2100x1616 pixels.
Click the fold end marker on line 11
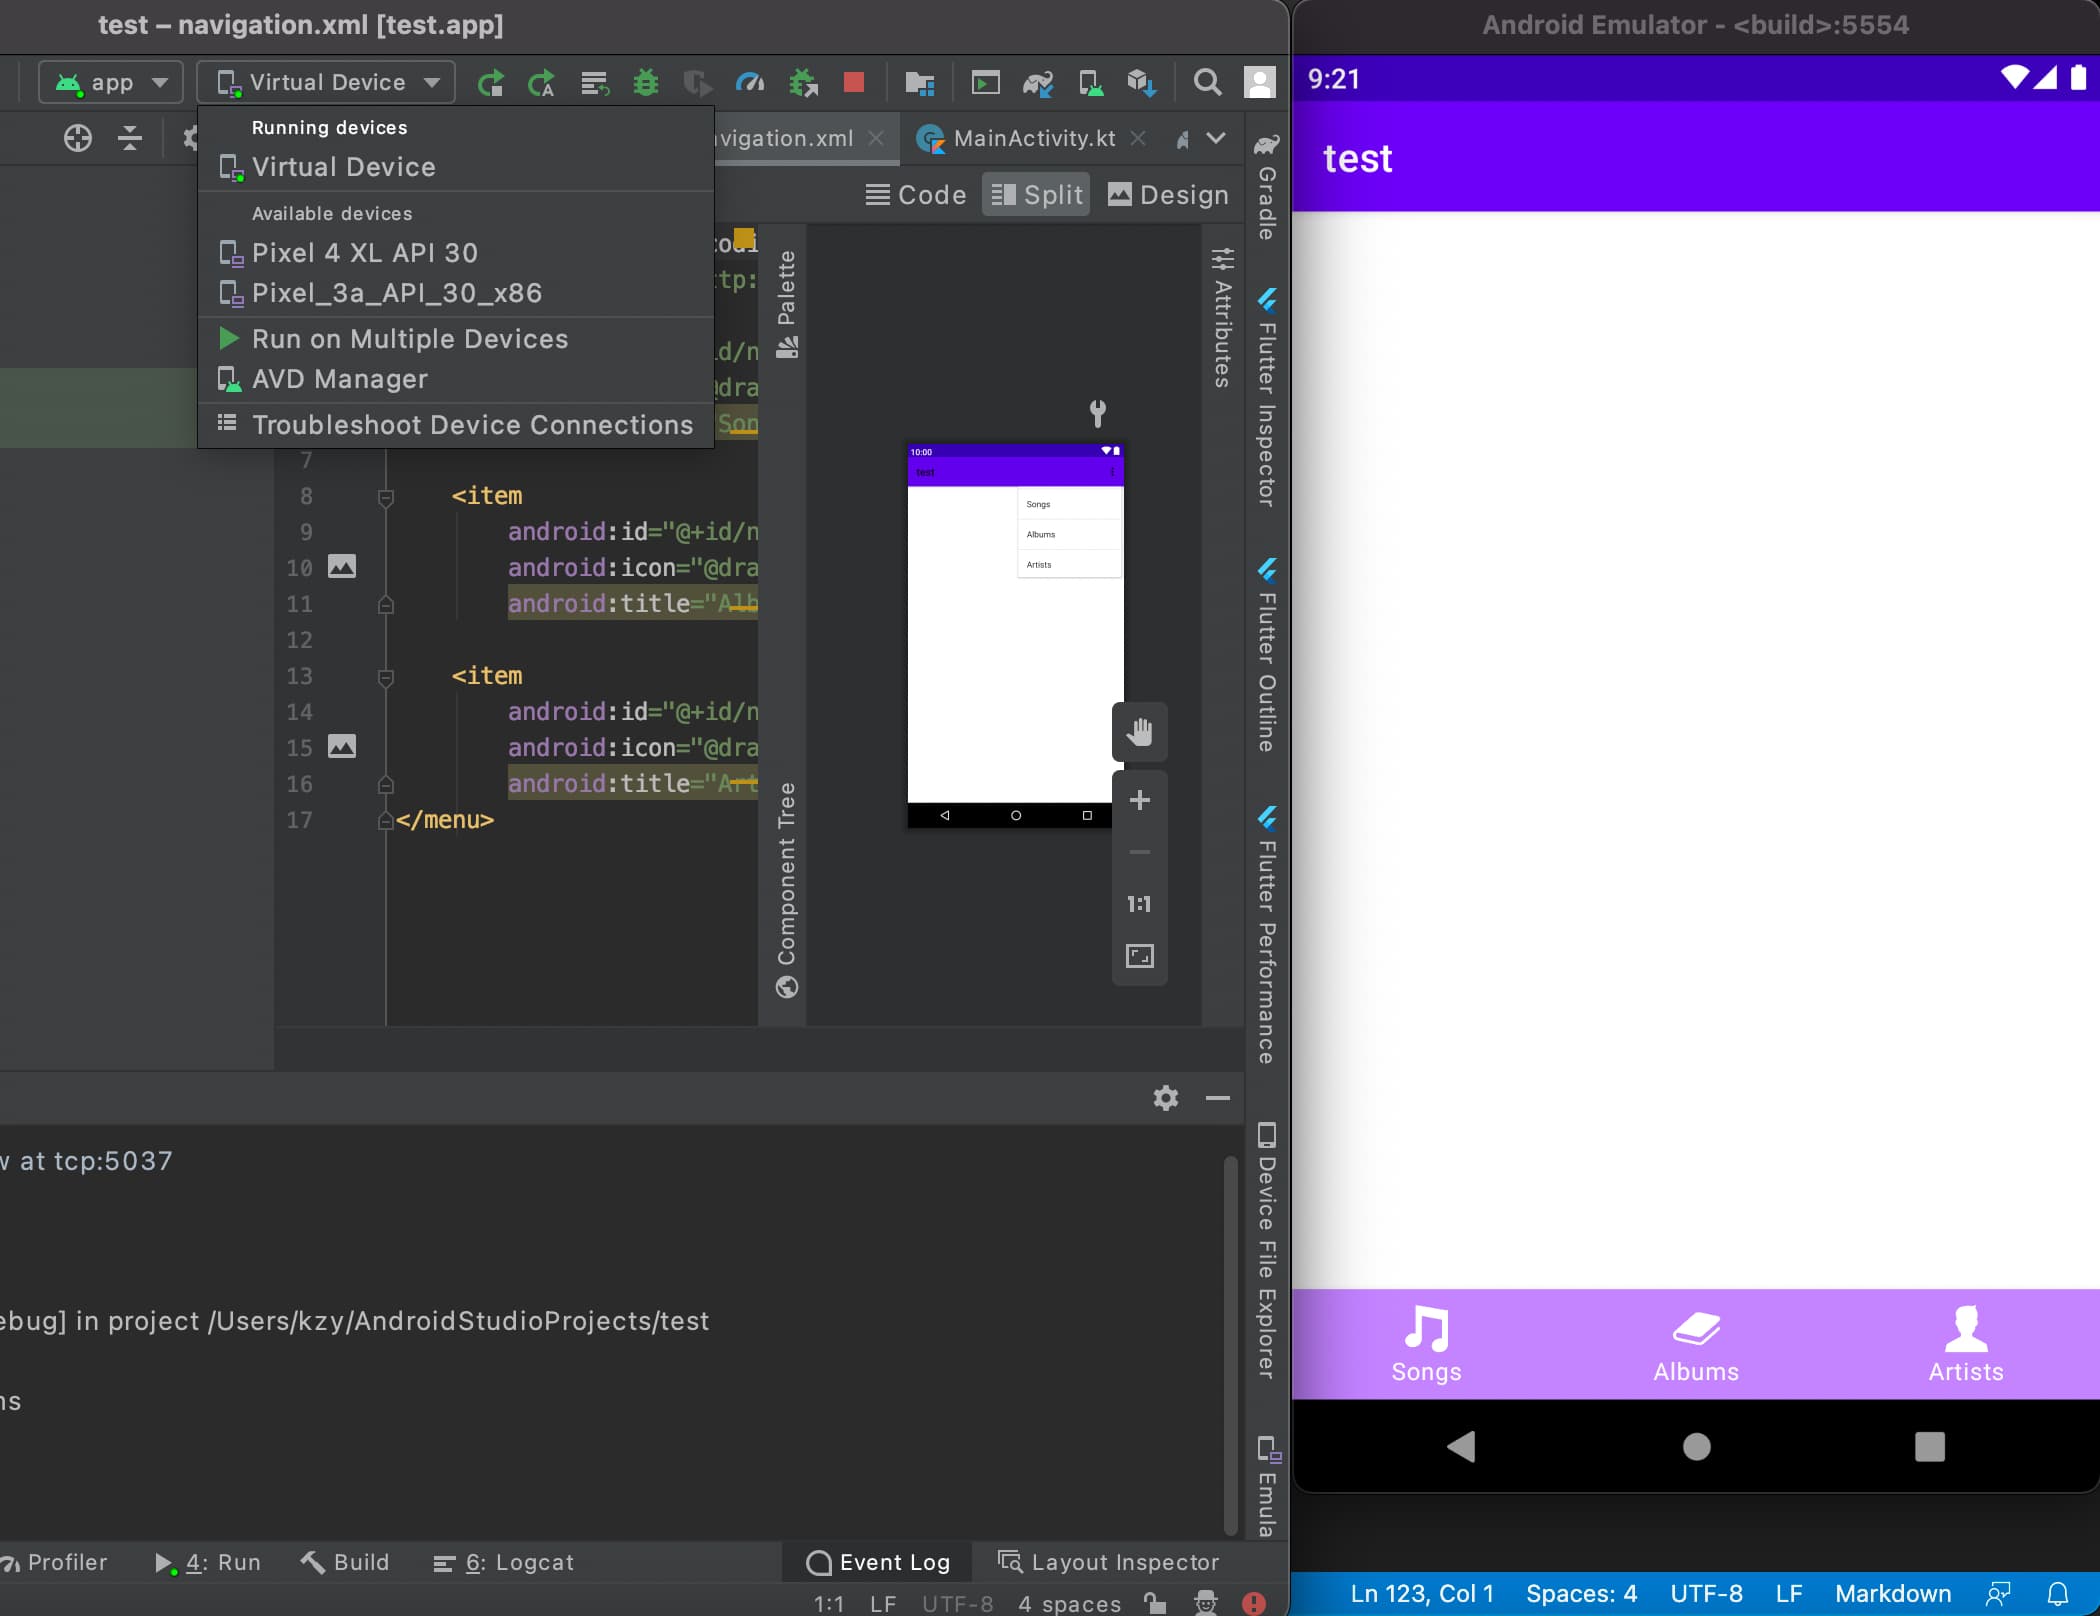coord(385,605)
